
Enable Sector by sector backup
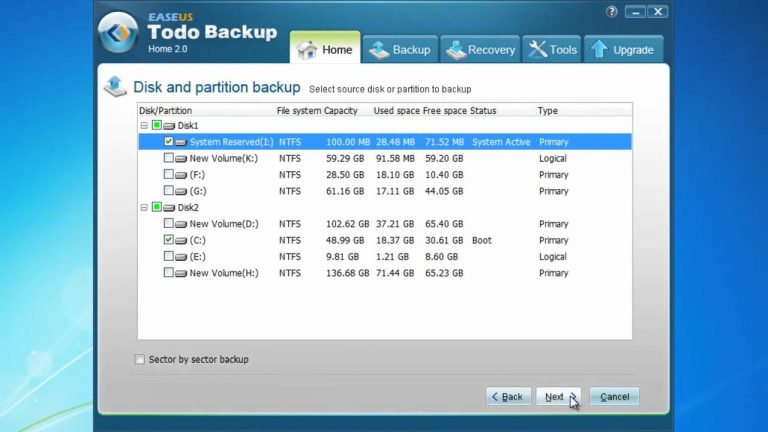click(x=140, y=359)
